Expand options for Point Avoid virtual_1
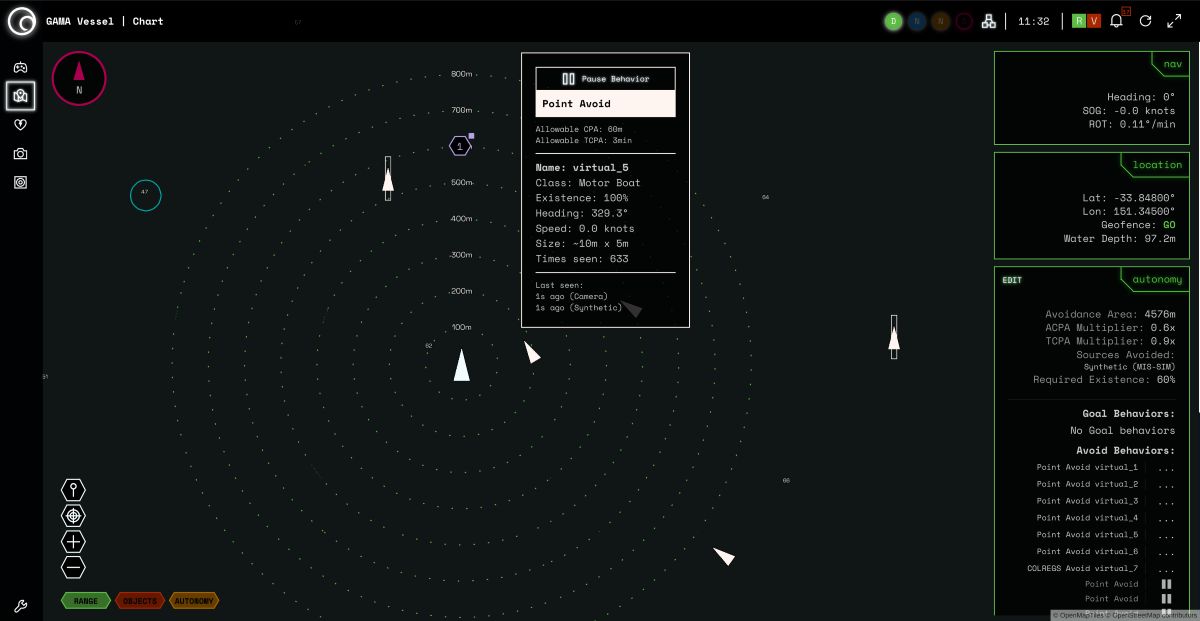This screenshot has width=1200, height=621. pyautogui.click(x=1166, y=468)
